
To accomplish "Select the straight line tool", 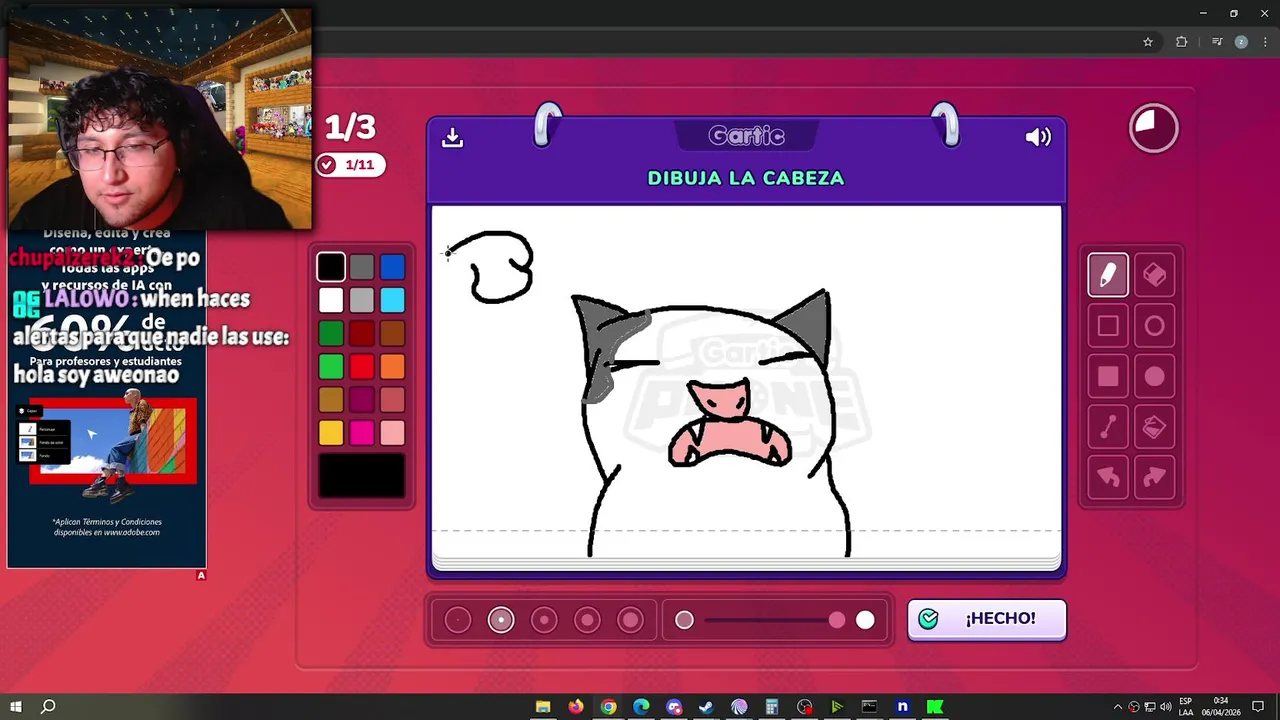I will [x=1108, y=428].
